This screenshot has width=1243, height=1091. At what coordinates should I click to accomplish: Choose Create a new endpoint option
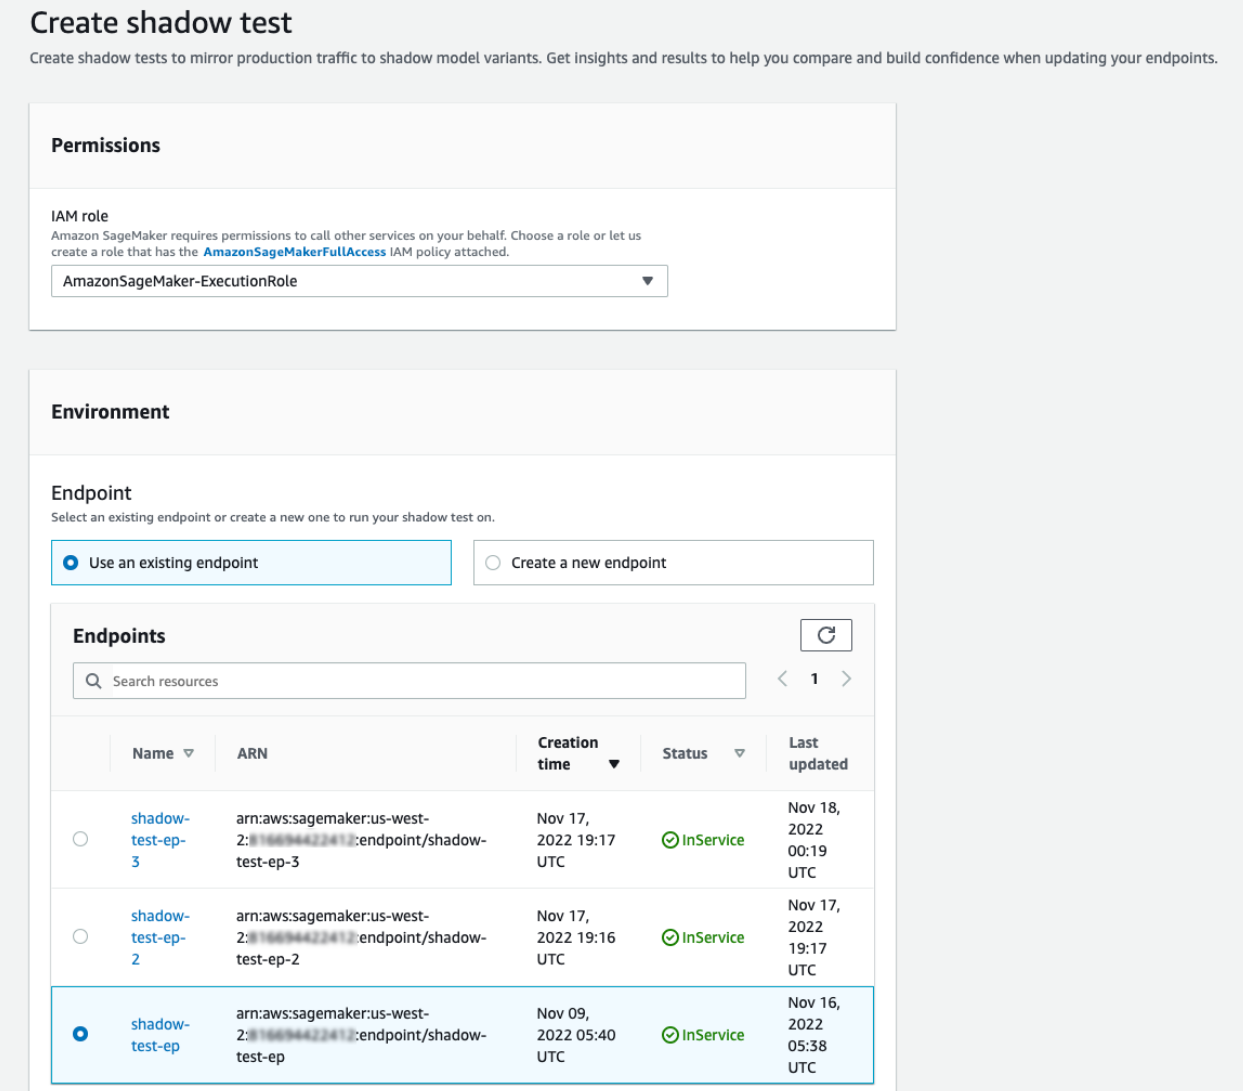click(493, 563)
